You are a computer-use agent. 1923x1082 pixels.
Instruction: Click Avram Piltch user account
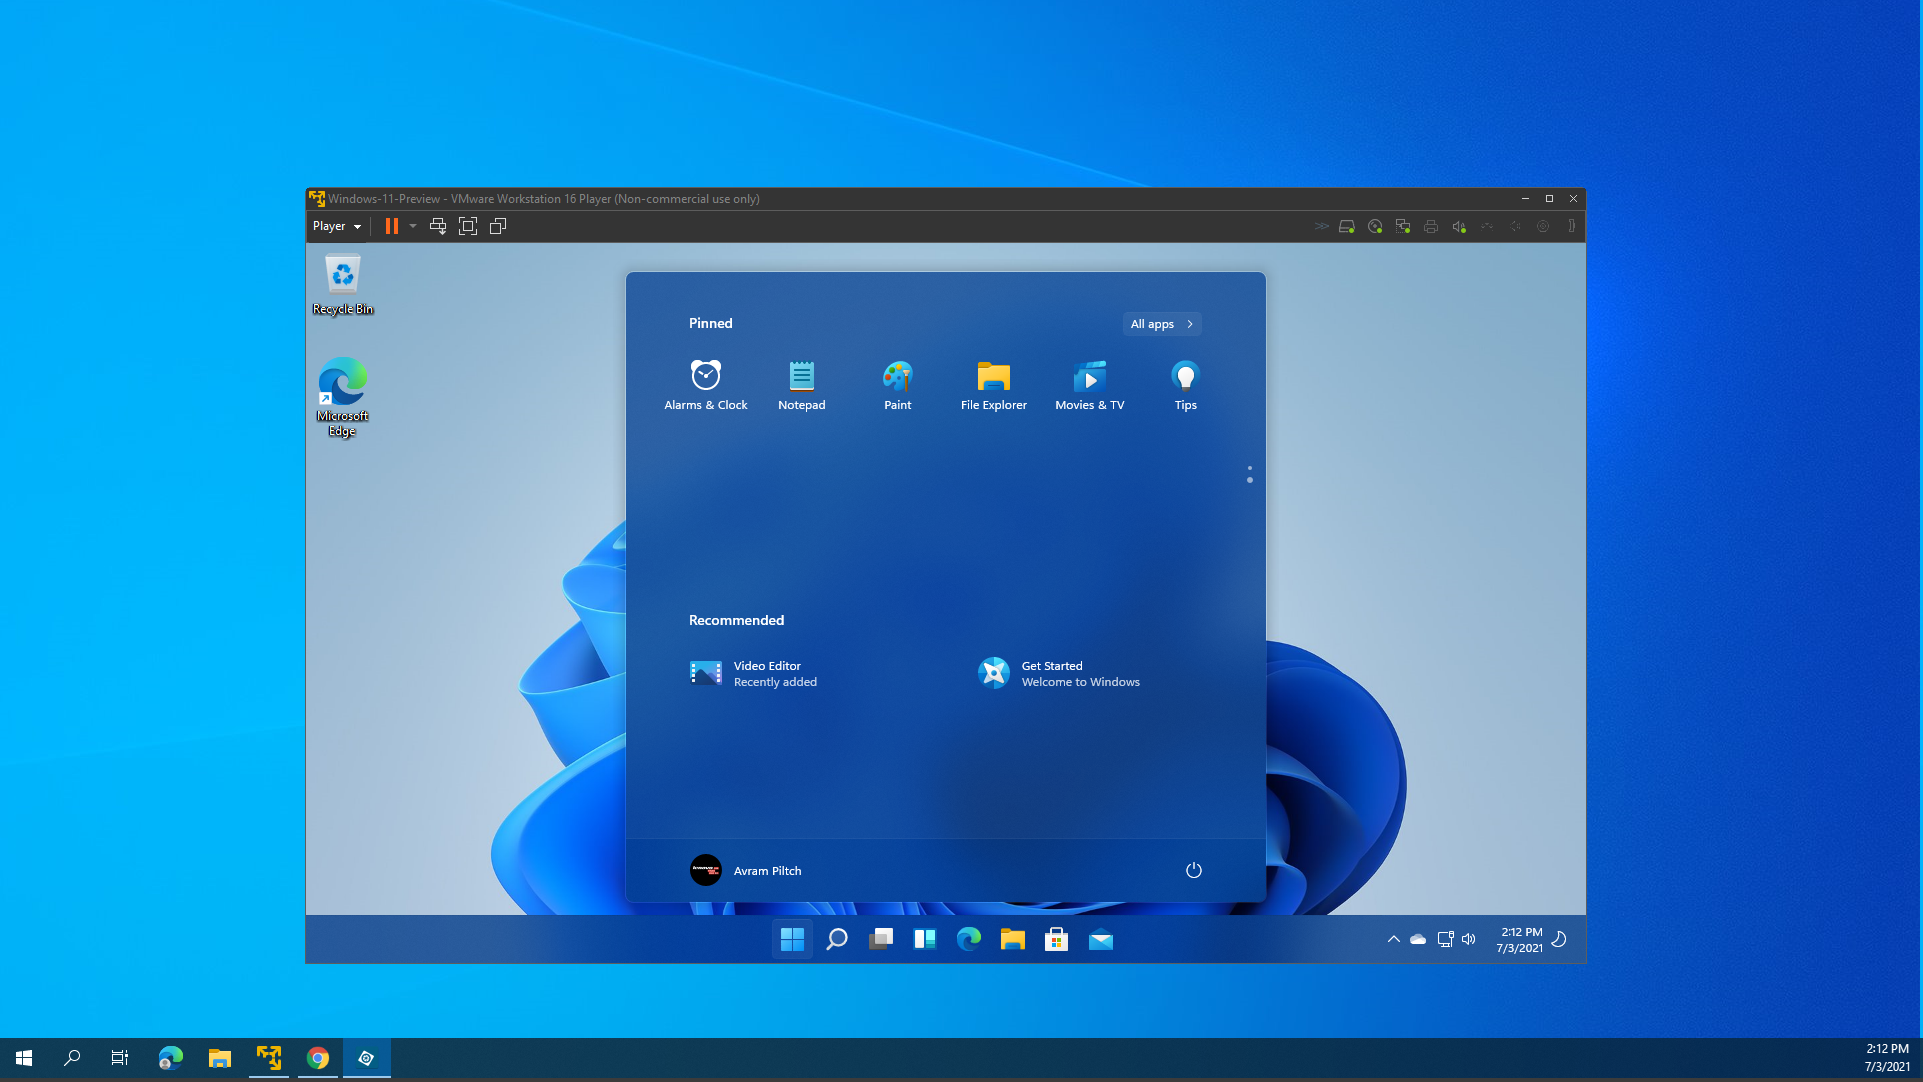[x=746, y=869]
